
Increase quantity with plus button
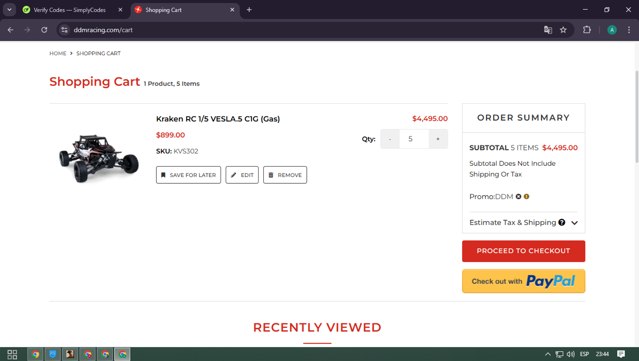(438, 139)
